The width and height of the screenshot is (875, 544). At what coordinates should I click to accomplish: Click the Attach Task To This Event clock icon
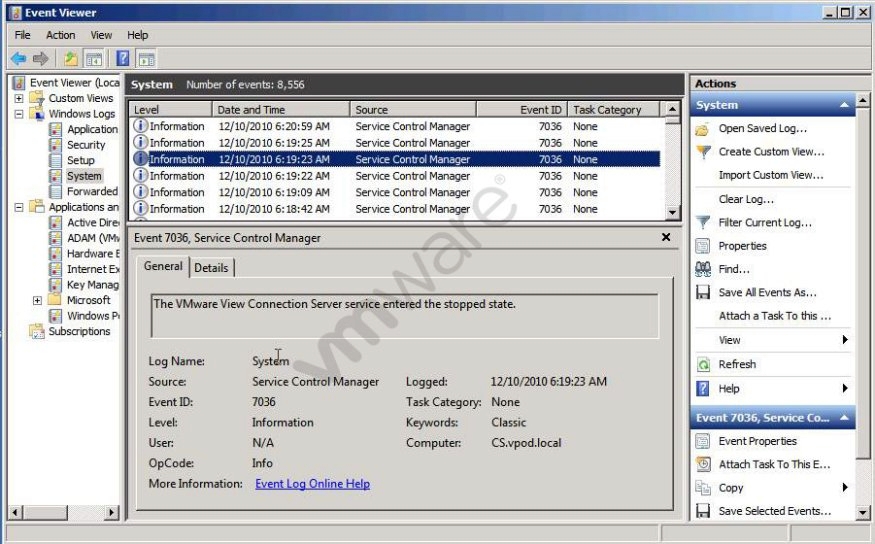pyautogui.click(x=703, y=464)
